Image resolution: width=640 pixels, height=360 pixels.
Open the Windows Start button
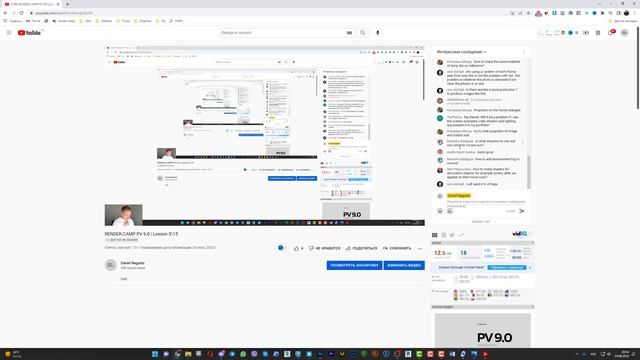tap(155, 354)
